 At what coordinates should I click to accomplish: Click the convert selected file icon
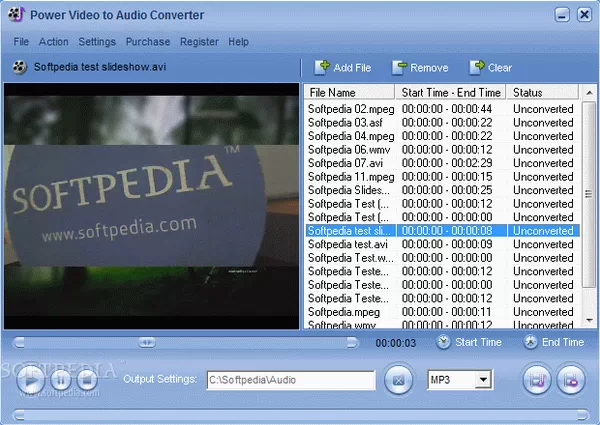(x=538, y=380)
